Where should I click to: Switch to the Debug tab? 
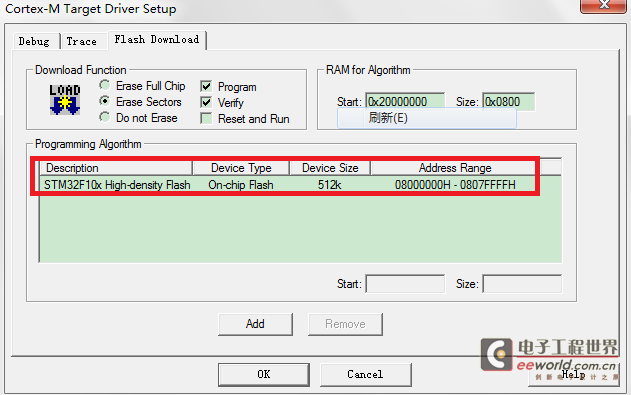click(34, 41)
